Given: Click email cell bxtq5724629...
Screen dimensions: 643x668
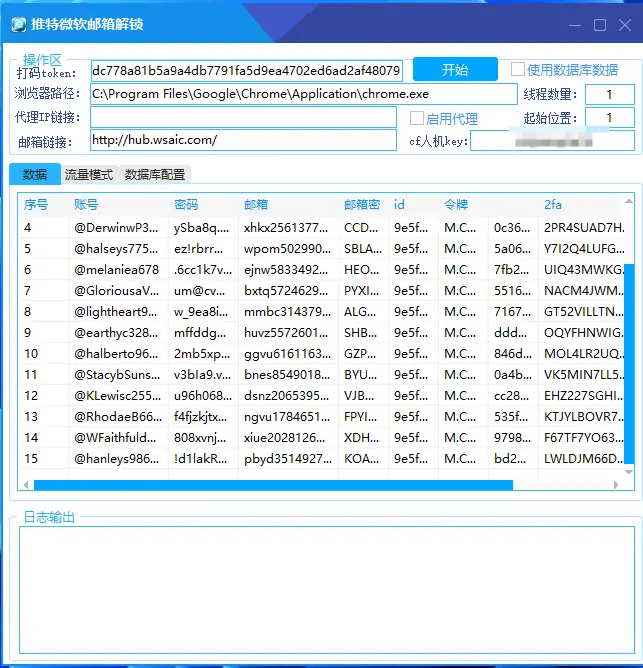Looking at the screenshot, I should tap(286, 291).
